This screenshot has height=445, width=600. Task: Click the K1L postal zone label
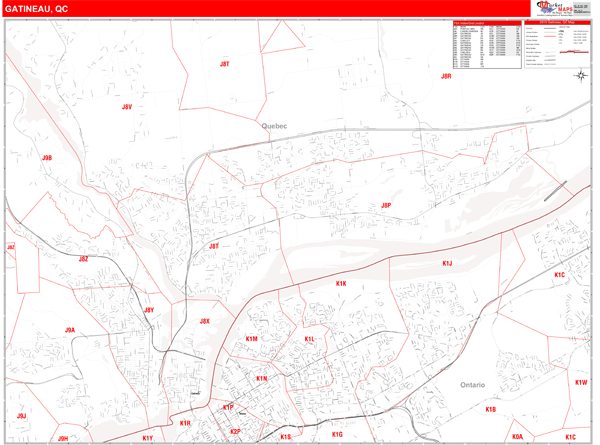click(309, 339)
